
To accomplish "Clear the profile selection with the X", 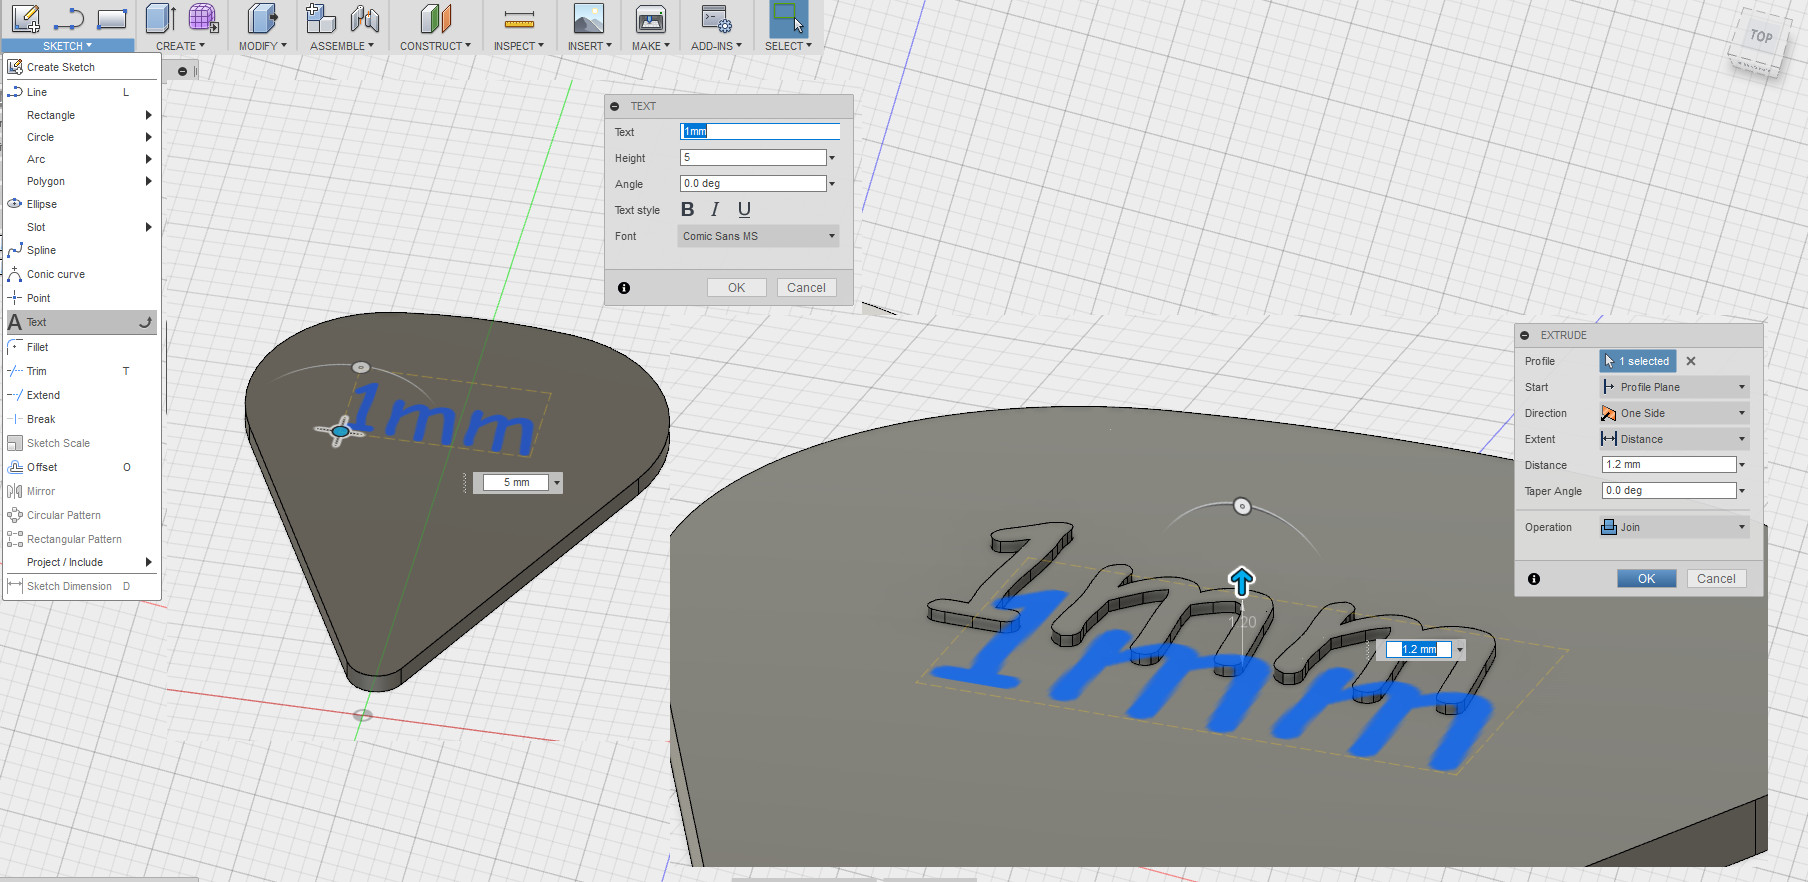I will click(1691, 361).
